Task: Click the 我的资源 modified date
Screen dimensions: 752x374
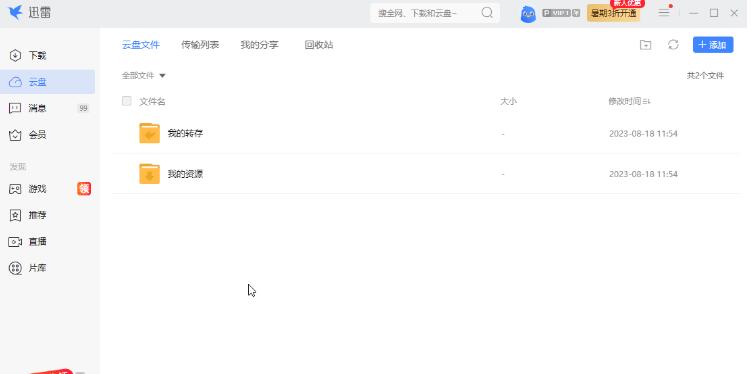Action: (643, 174)
